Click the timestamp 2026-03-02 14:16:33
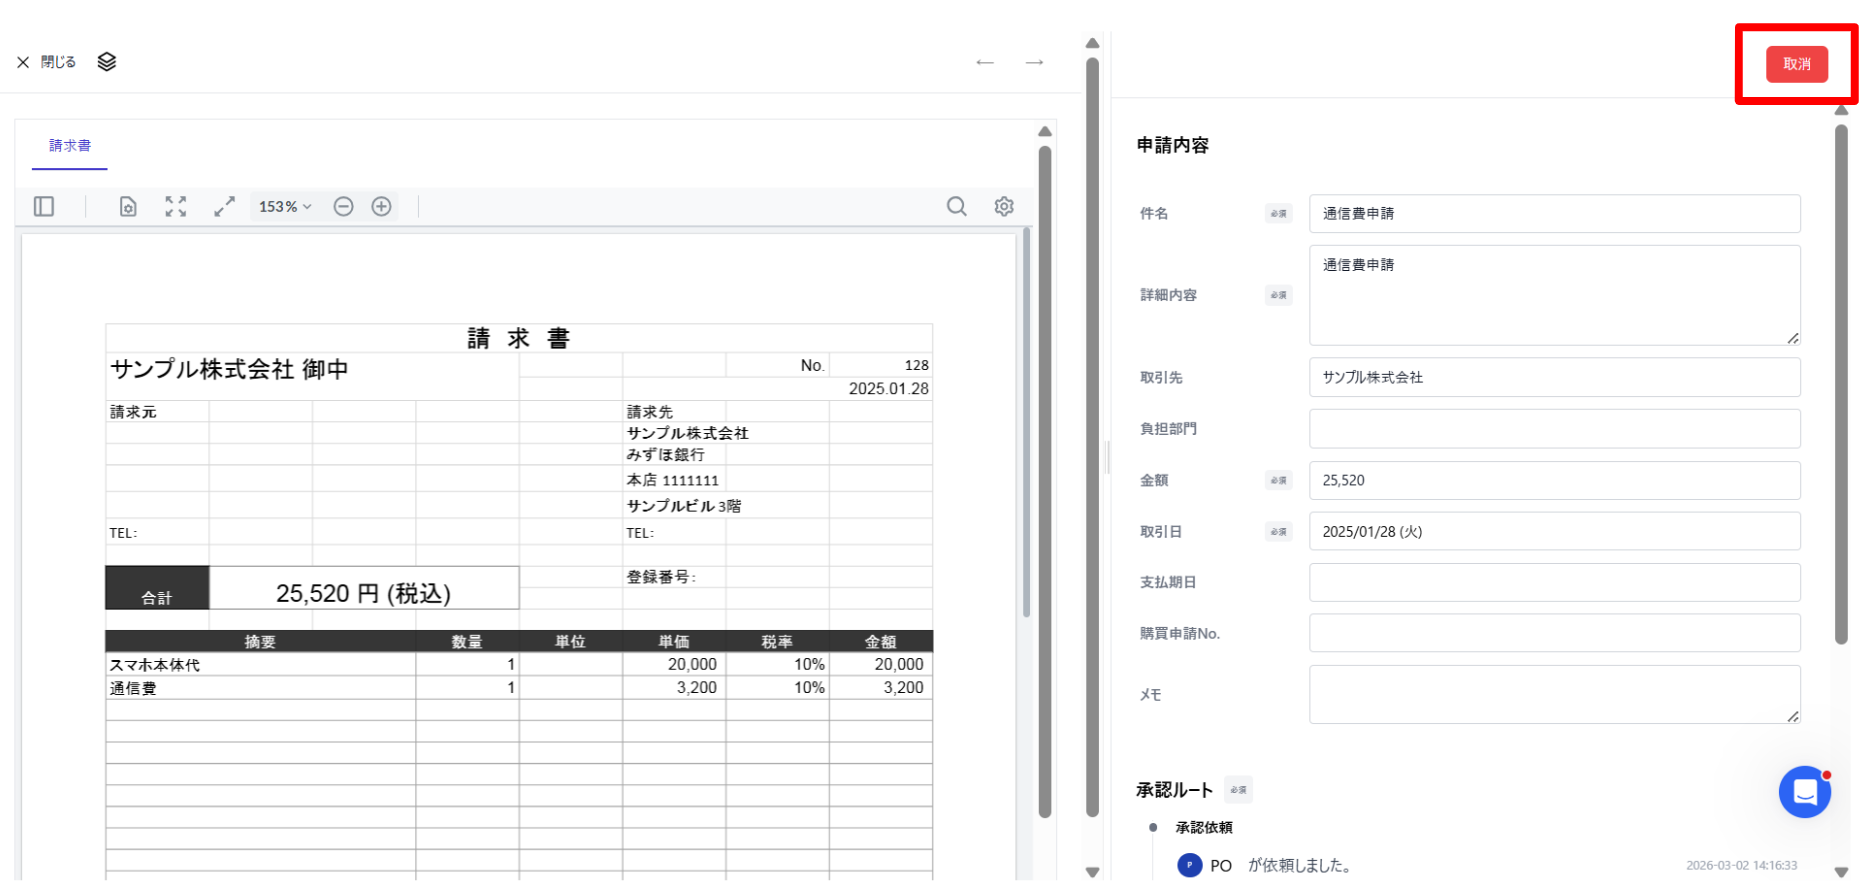This screenshot has height=896, width=1870. pos(1741,866)
